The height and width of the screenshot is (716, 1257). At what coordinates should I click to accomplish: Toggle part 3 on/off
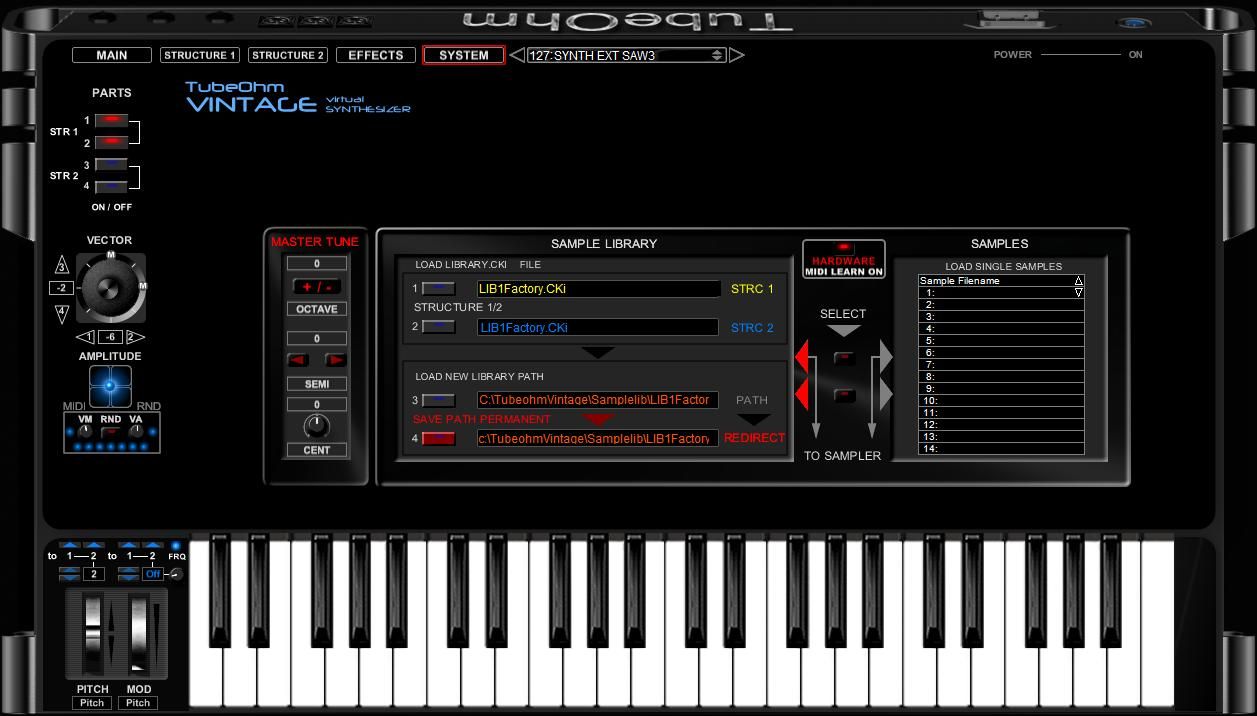point(111,164)
